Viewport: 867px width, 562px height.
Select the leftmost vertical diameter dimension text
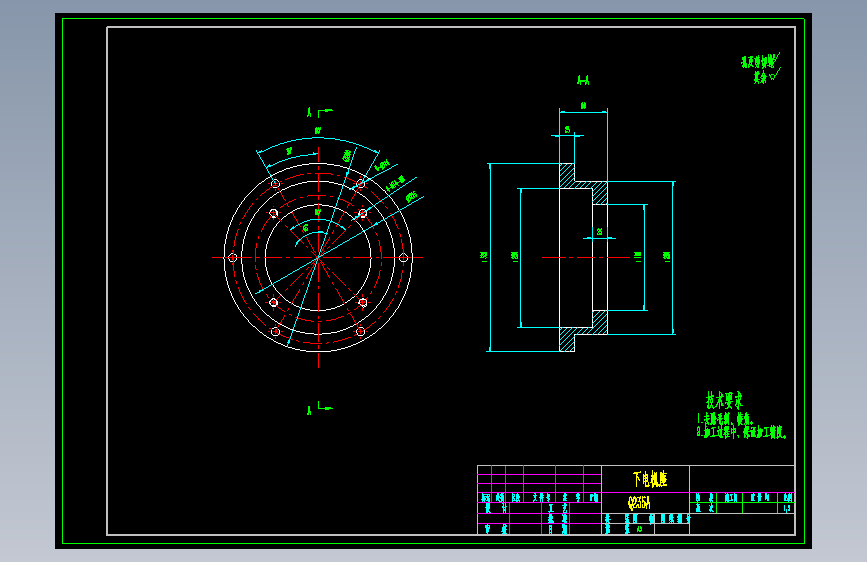(484, 257)
